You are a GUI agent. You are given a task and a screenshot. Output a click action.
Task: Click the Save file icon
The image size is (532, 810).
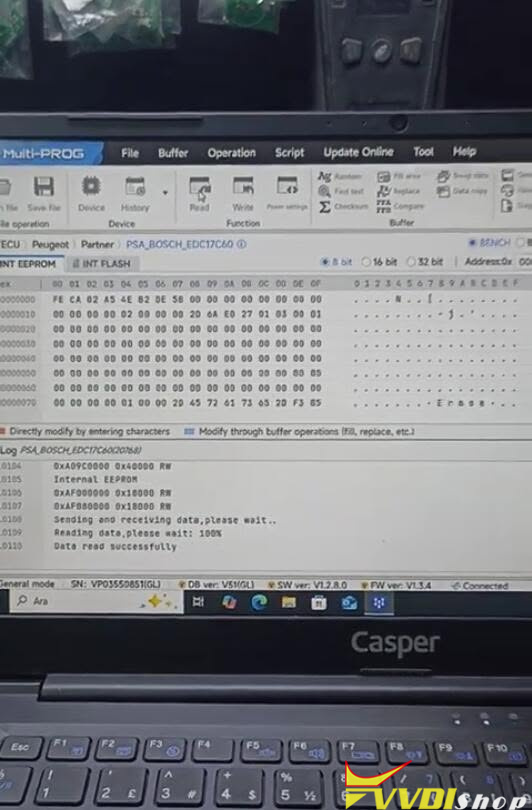click(x=44, y=194)
